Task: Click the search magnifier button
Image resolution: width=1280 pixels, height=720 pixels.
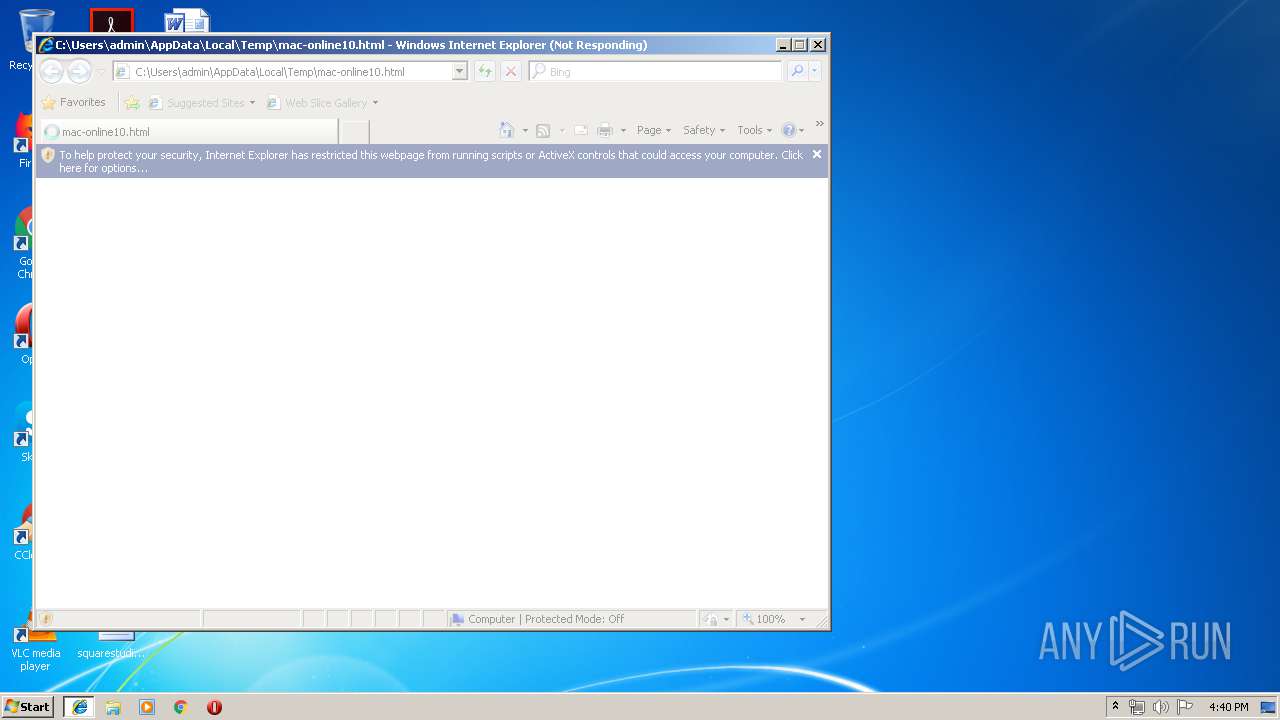Action: click(796, 71)
